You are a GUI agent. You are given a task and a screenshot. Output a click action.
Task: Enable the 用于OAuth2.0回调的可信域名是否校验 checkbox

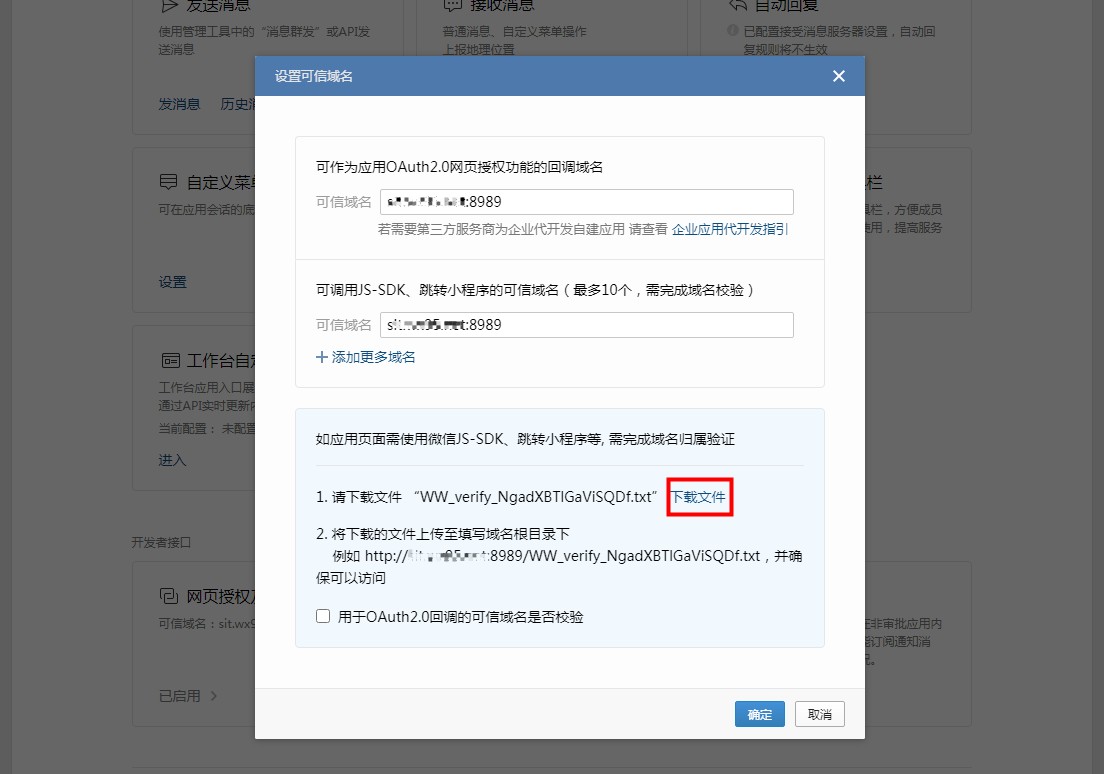click(x=323, y=617)
